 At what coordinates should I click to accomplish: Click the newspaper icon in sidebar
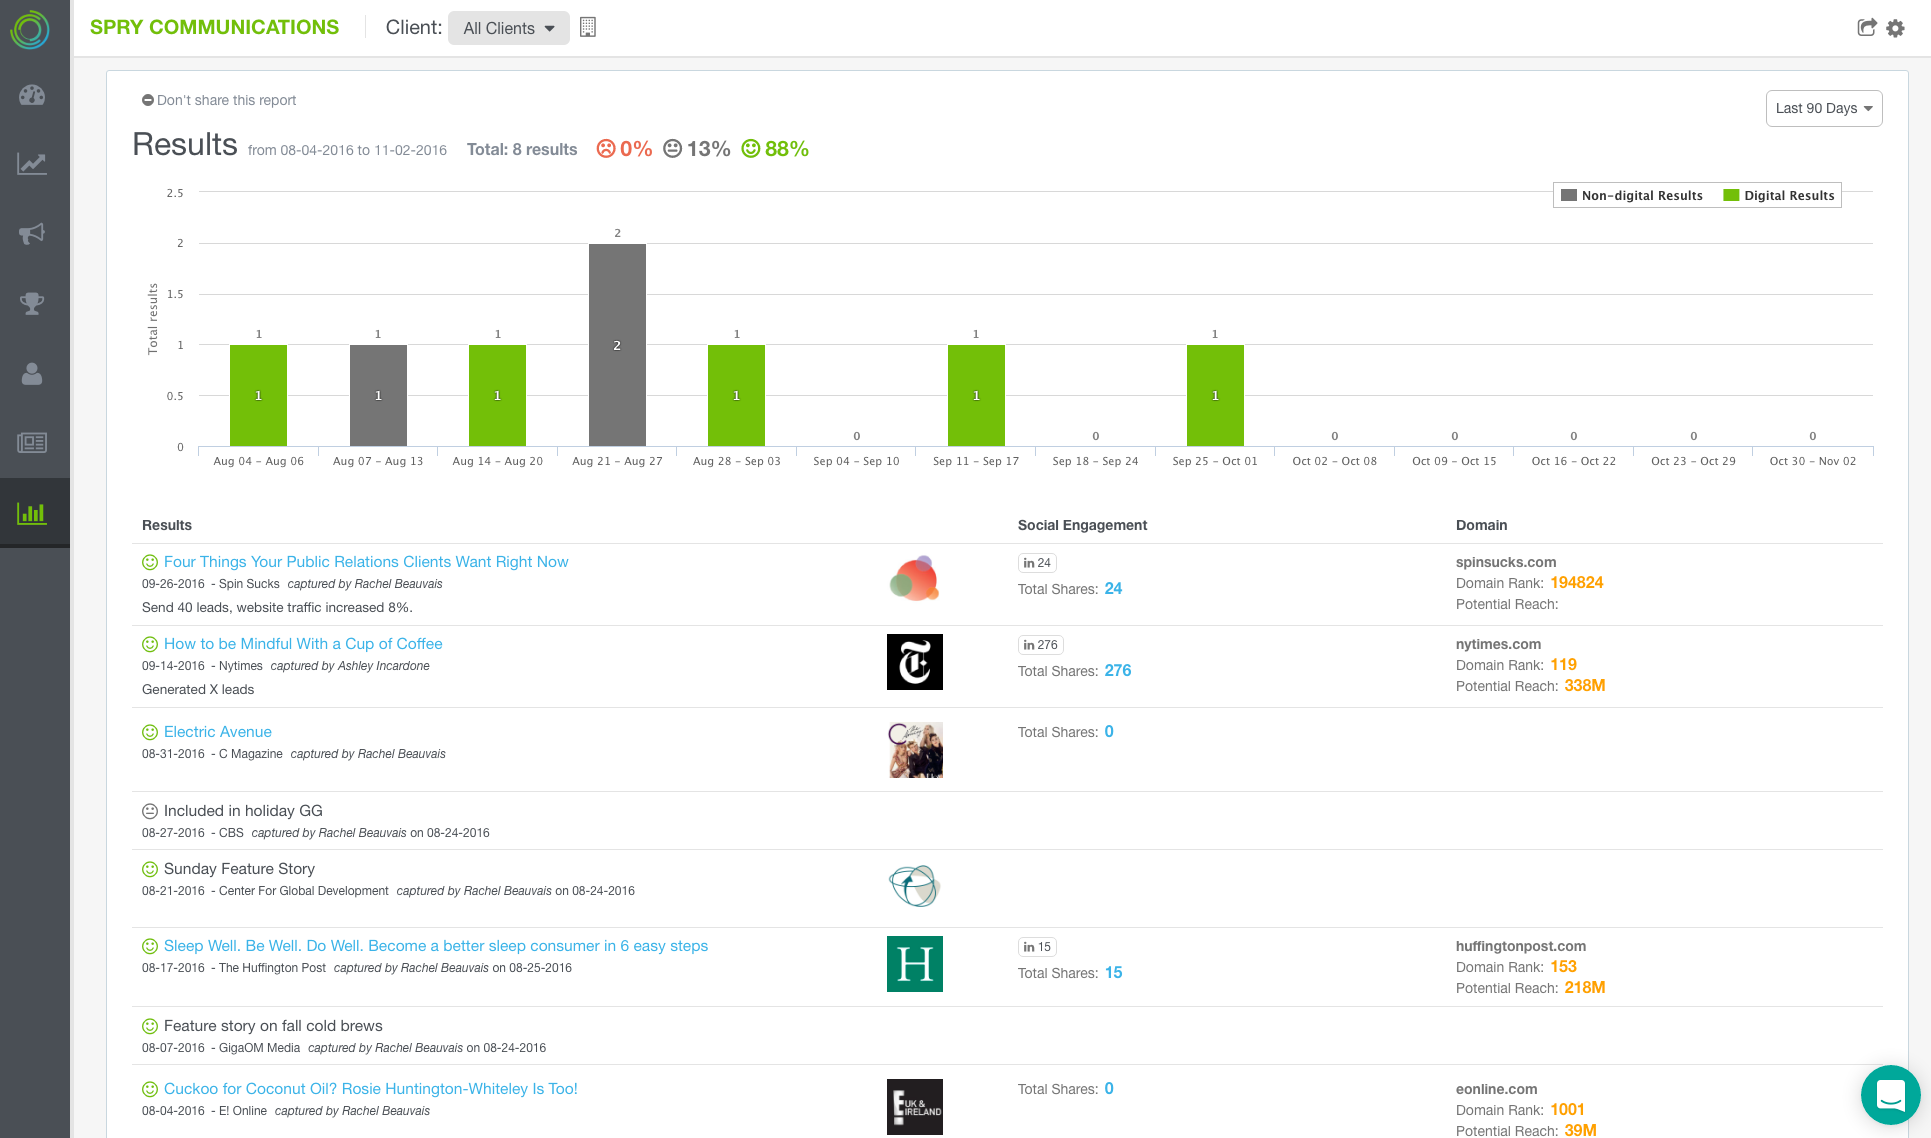(x=32, y=443)
